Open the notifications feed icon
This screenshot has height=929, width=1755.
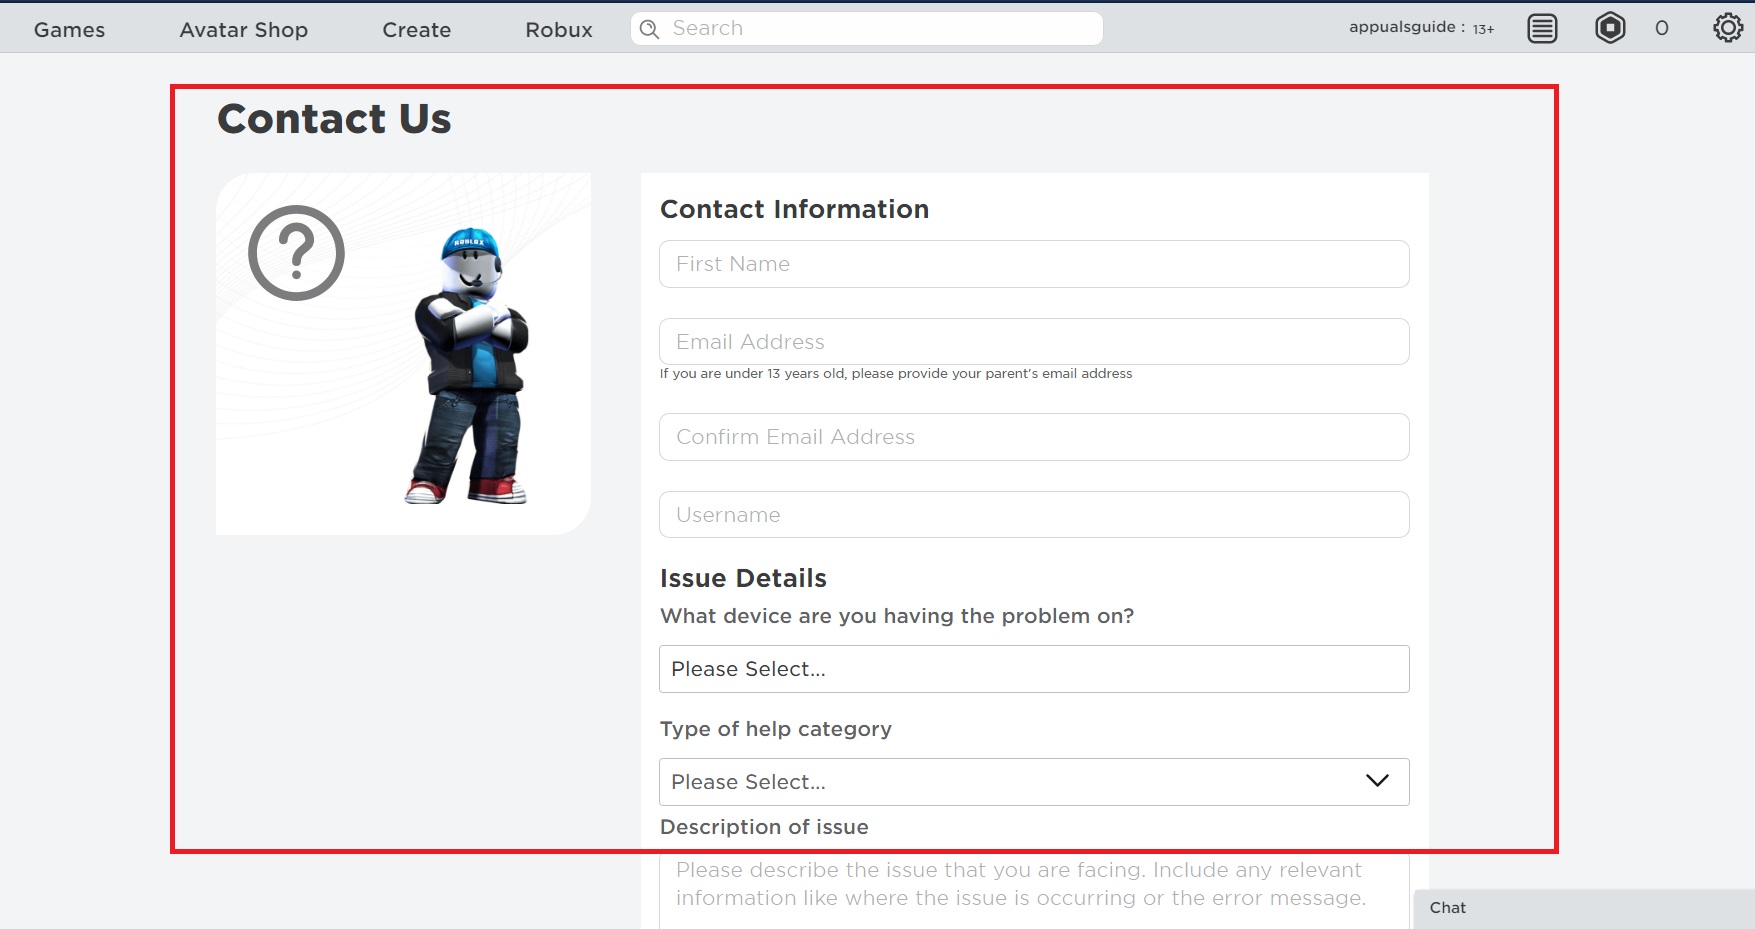pos(1542,28)
